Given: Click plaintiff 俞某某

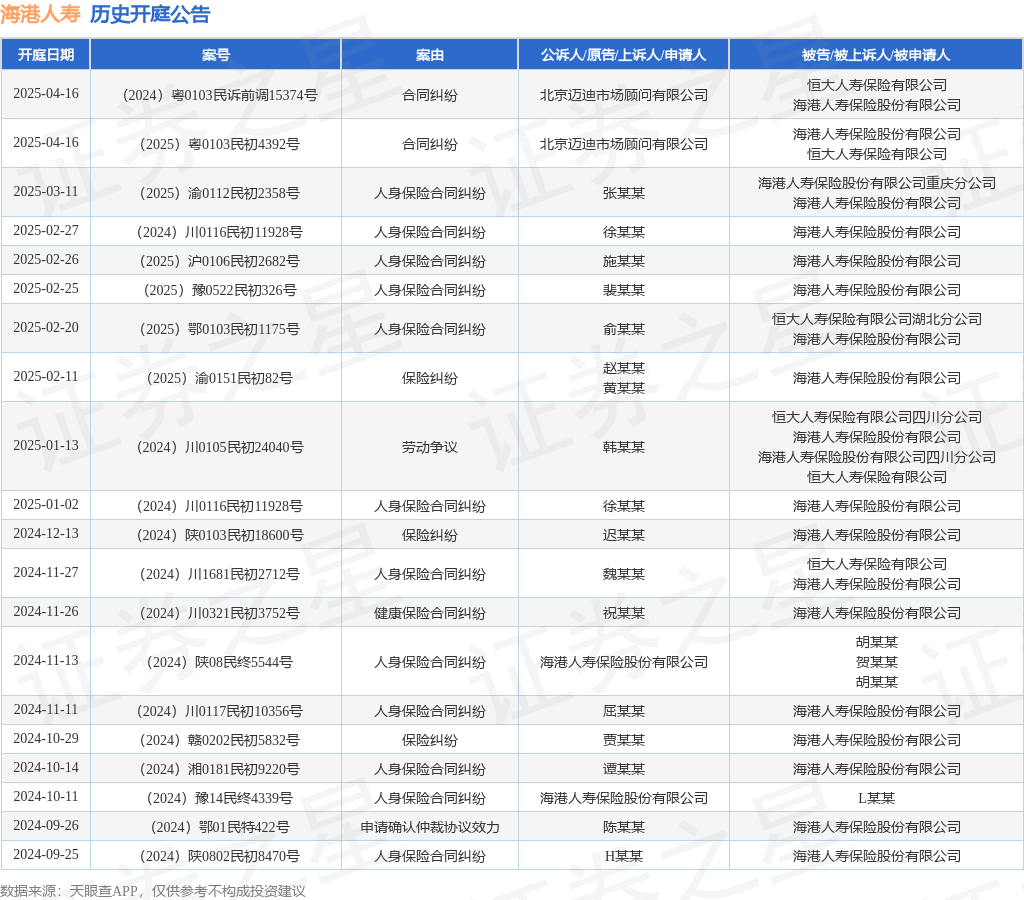Looking at the screenshot, I should (x=624, y=329).
